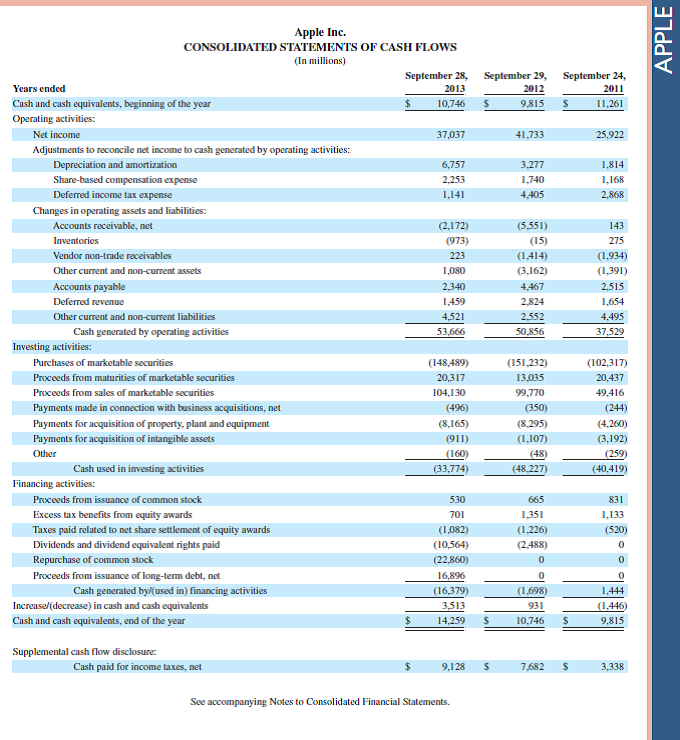Click the 'Years ended' label

(x=39, y=89)
